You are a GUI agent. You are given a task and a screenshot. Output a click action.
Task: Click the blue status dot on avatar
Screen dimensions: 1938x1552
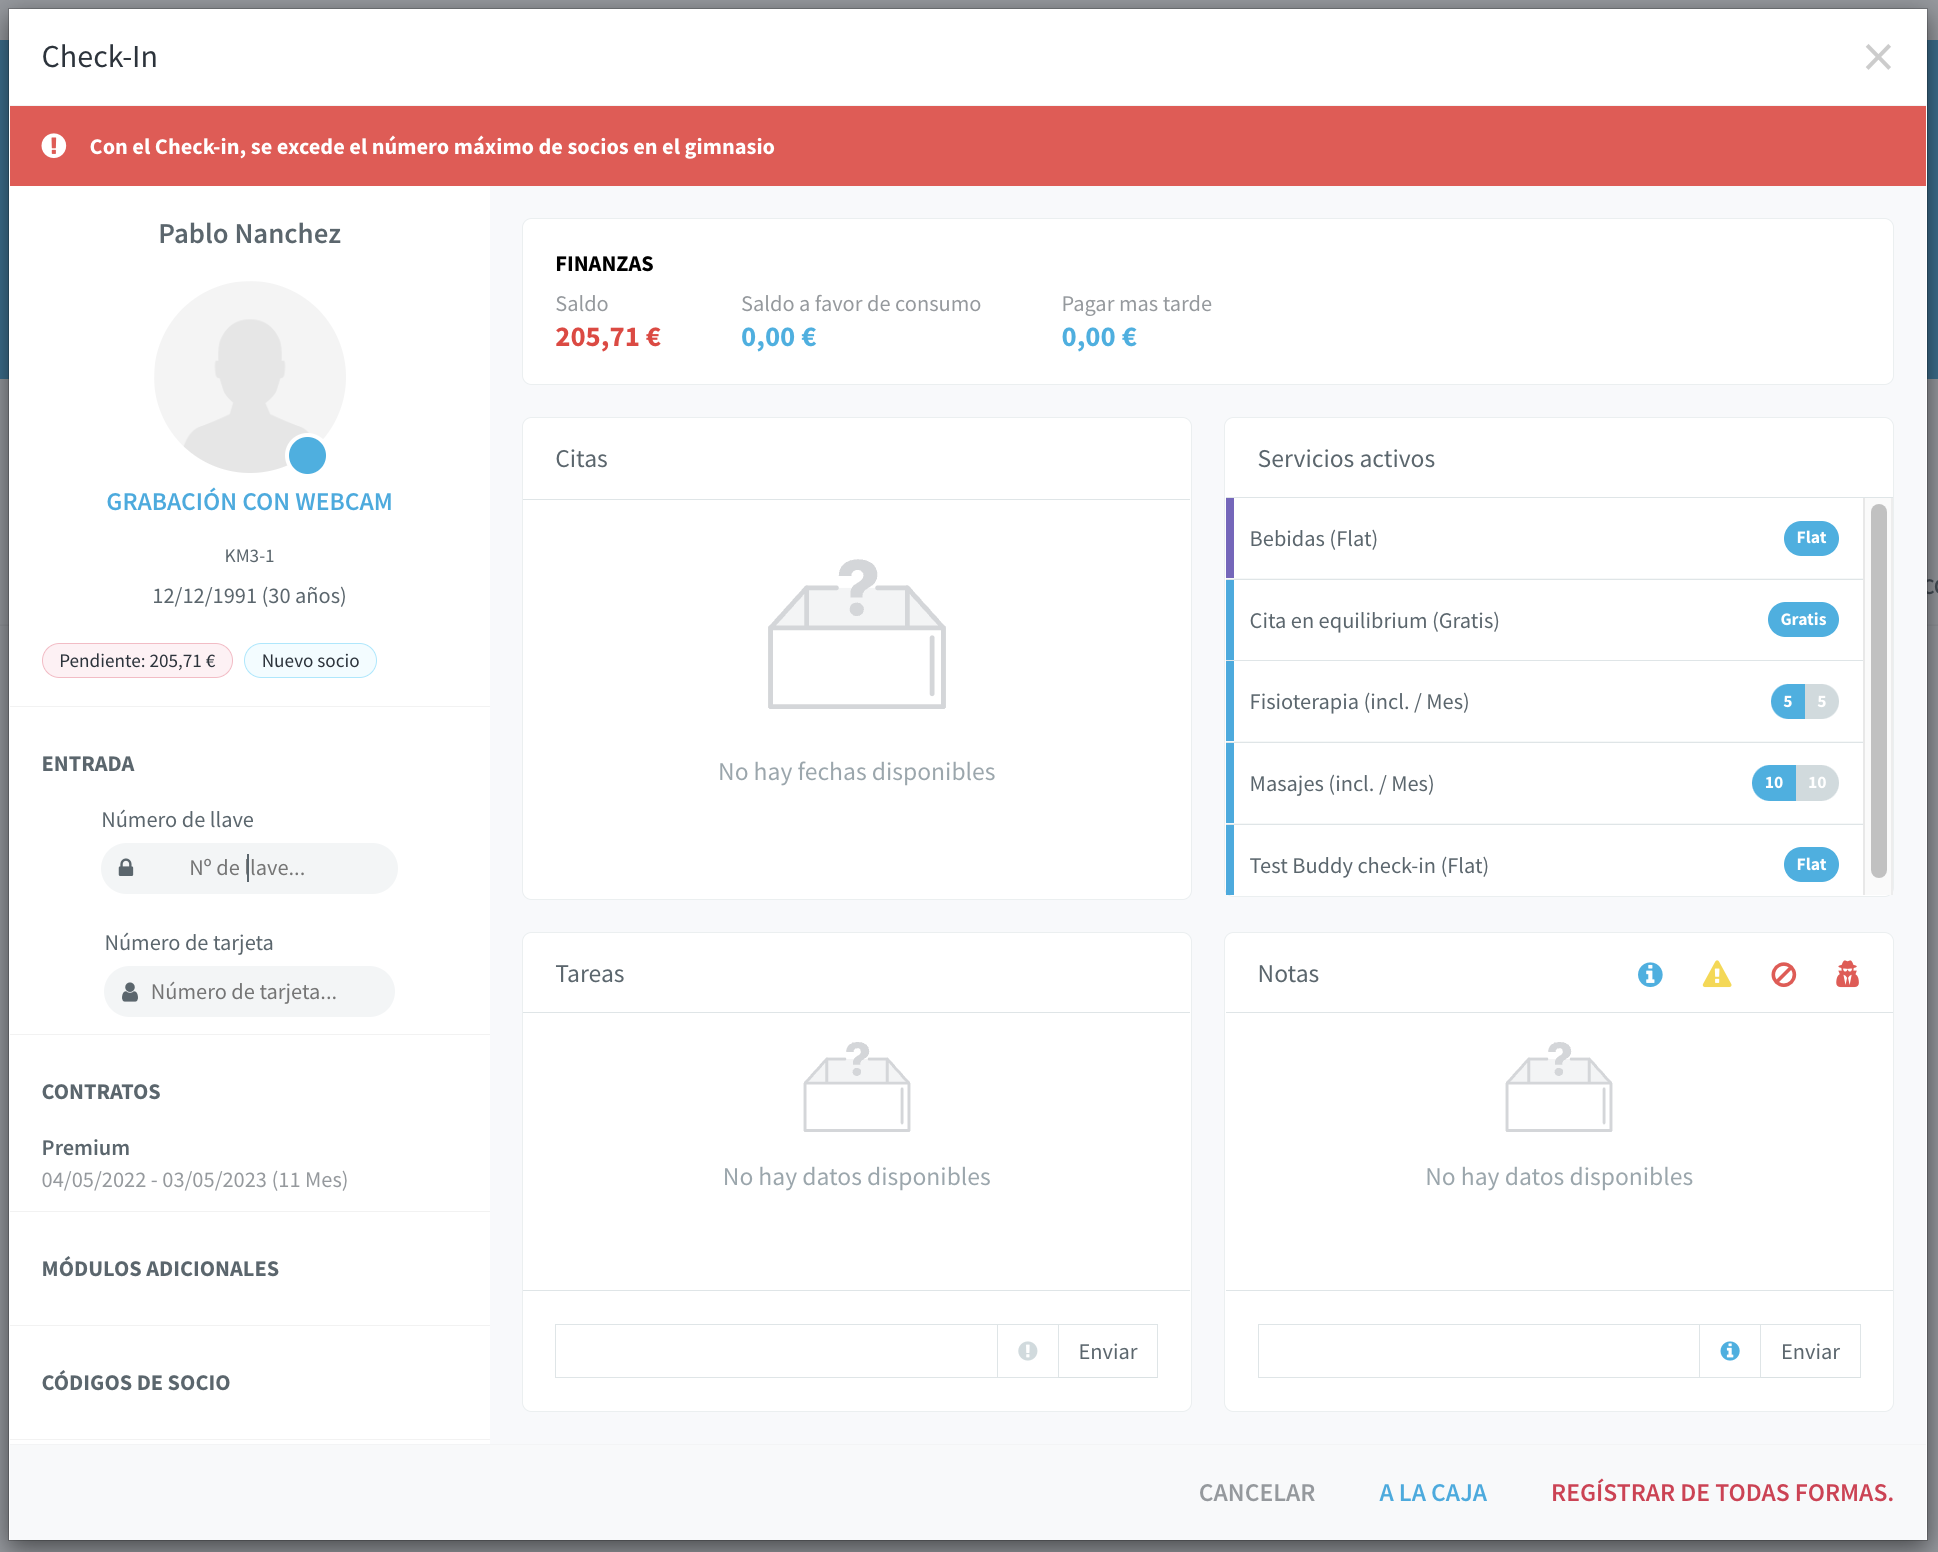pyautogui.click(x=307, y=455)
